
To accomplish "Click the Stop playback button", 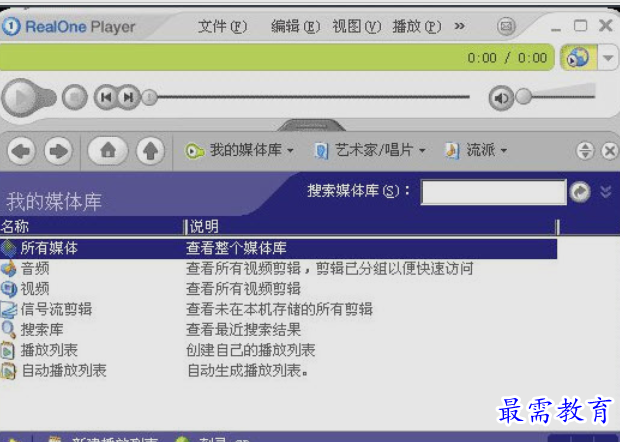I will pyautogui.click(x=74, y=97).
